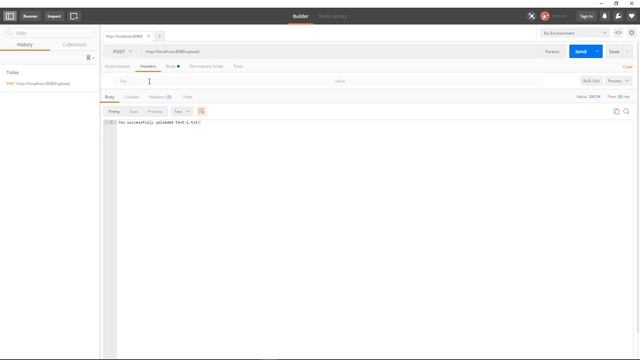Open the notifications bell
This screenshot has height=360, width=640.
click(604, 16)
